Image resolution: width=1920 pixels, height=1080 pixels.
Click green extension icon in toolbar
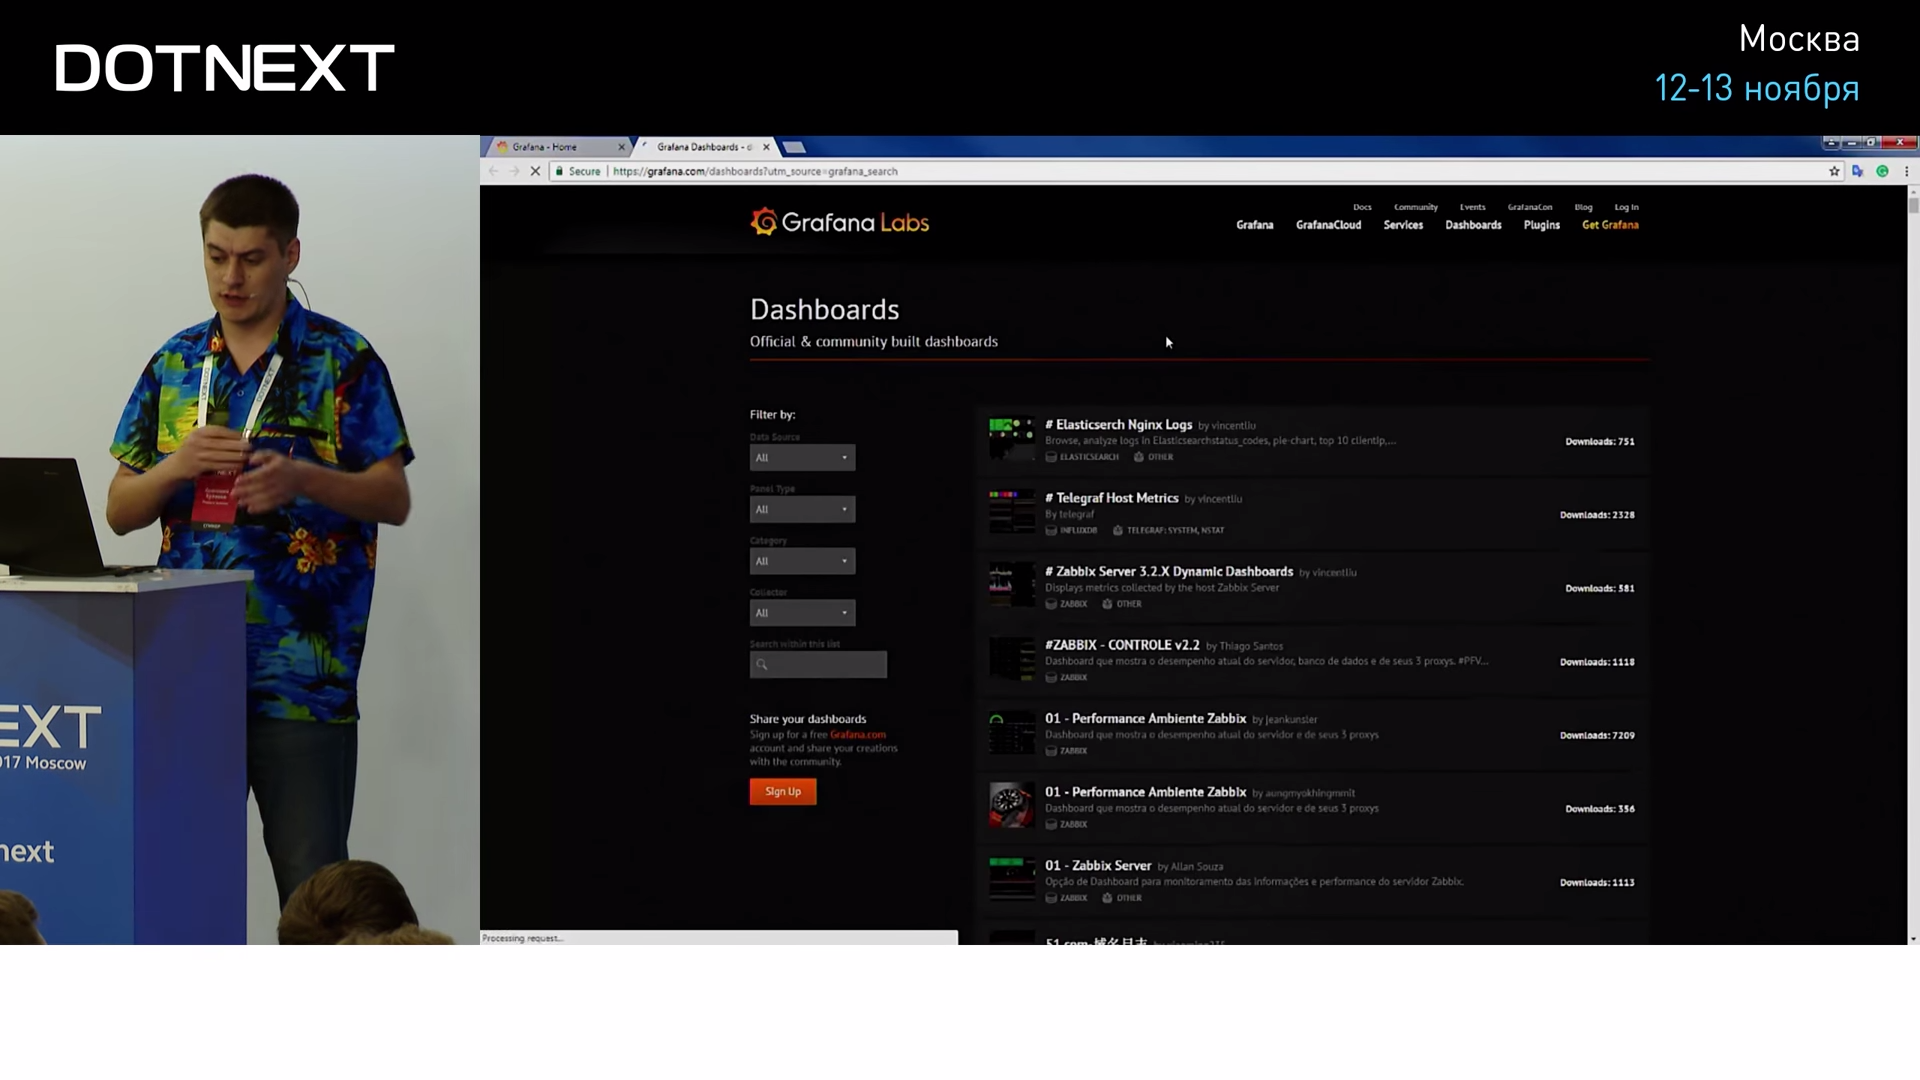tap(1882, 171)
